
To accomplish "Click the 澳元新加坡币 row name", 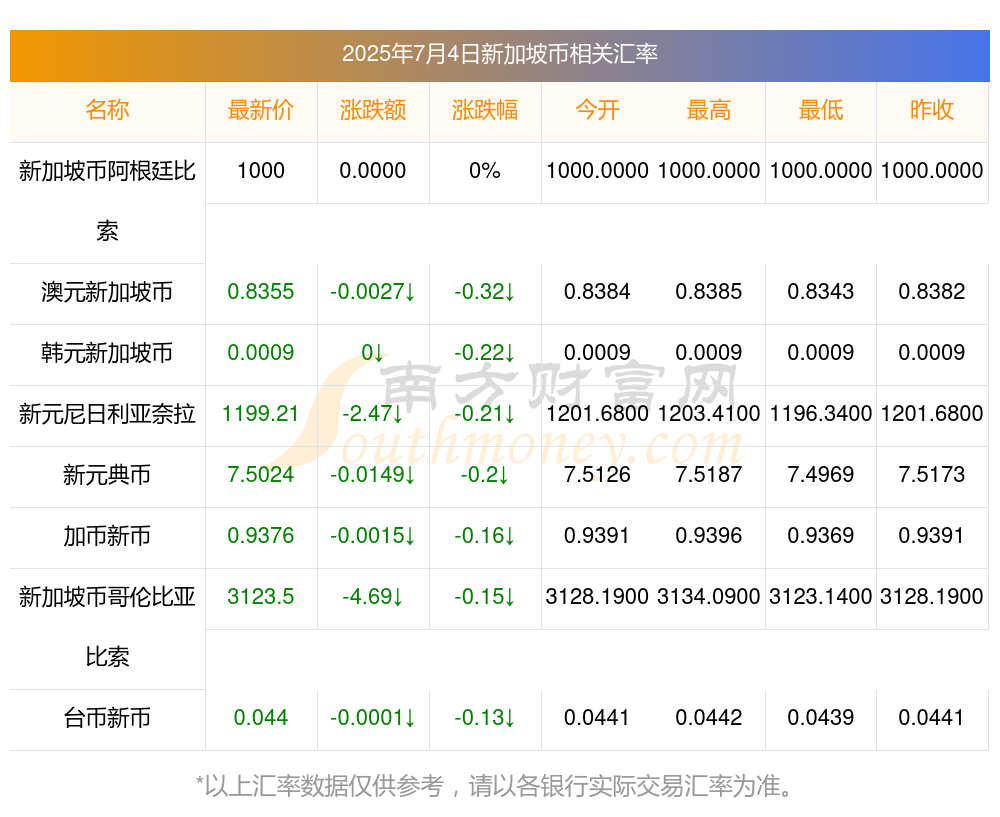I will (x=107, y=292).
